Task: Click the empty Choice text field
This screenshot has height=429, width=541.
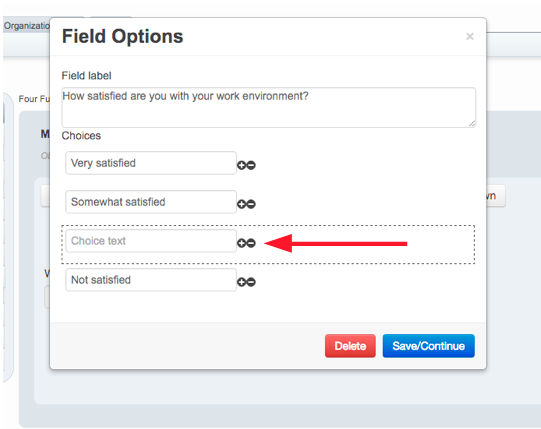Action: point(151,241)
